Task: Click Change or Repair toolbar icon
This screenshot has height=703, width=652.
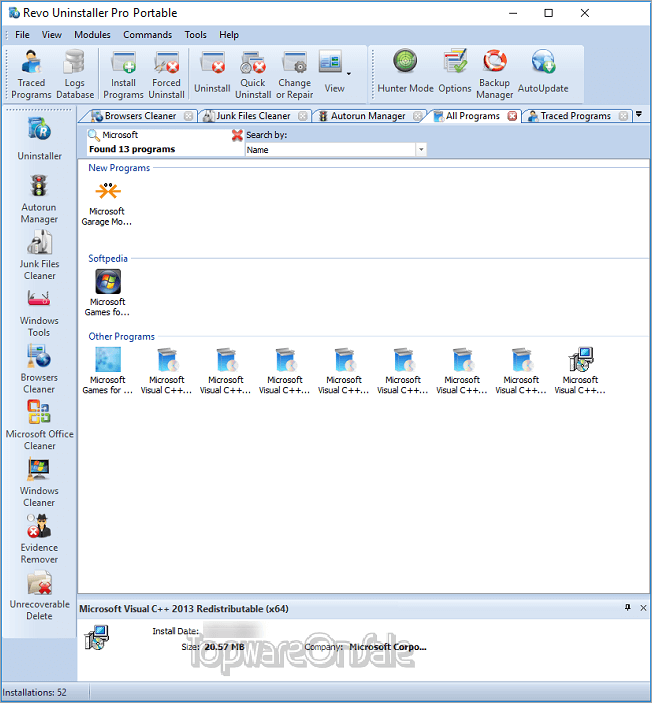Action: [x=295, y=74]
